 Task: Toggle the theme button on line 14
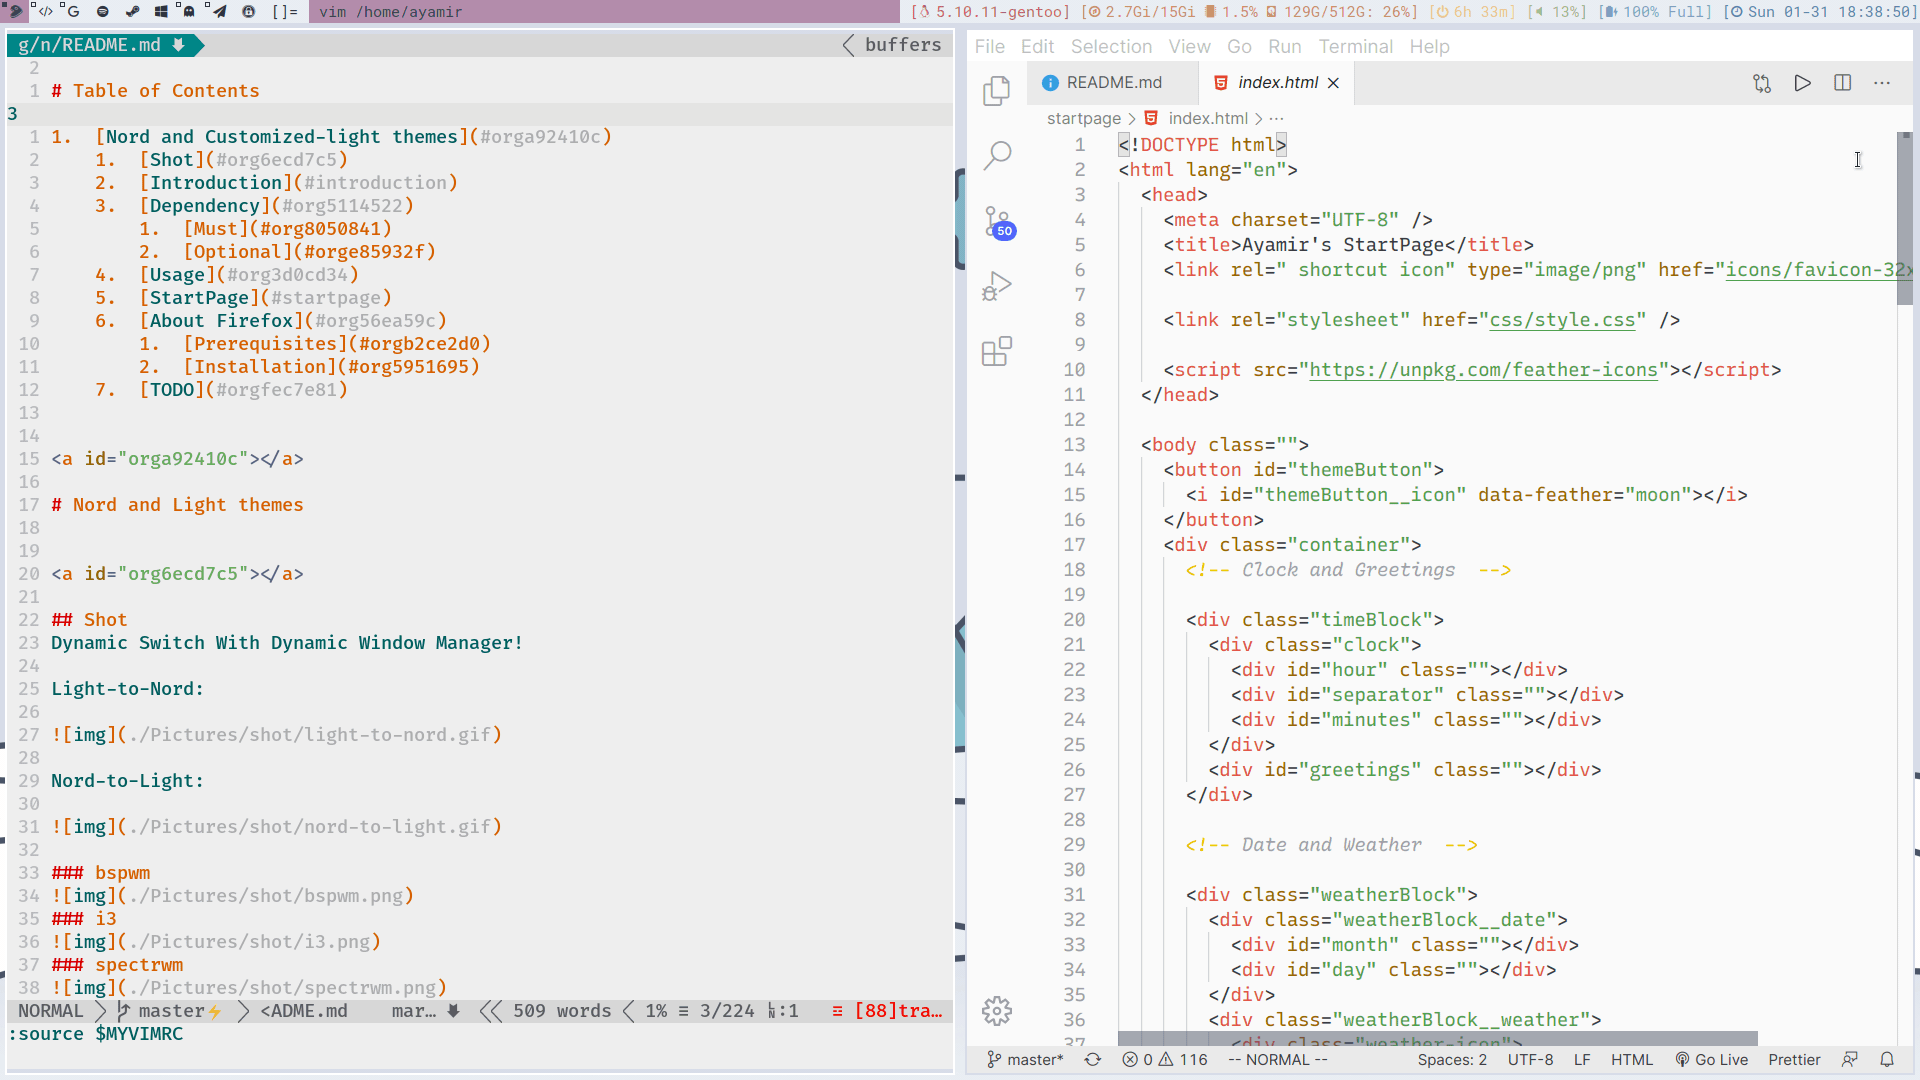click(x=1304, y=469)
